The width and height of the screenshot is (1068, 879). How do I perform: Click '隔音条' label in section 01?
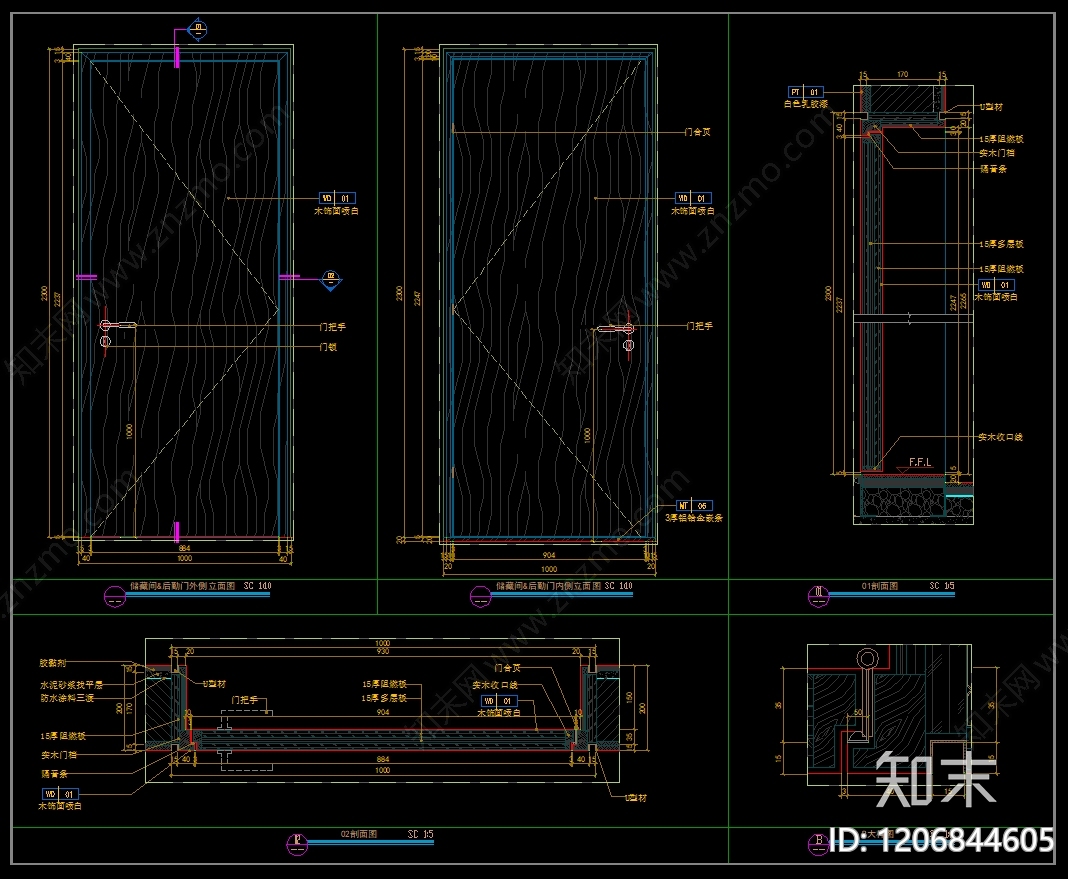993,169
